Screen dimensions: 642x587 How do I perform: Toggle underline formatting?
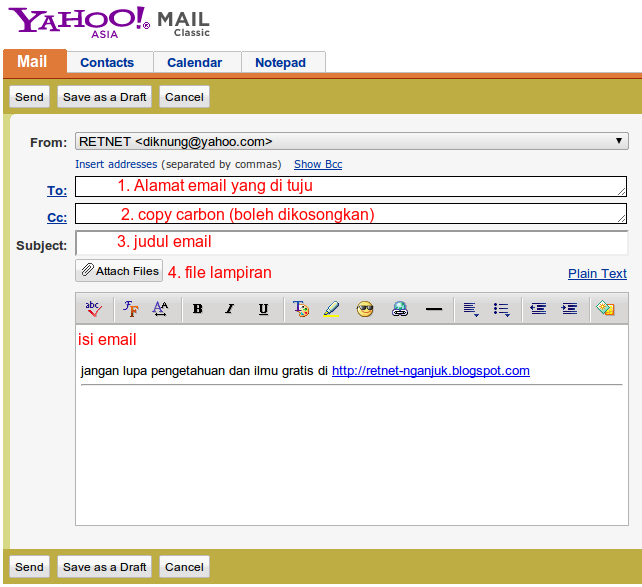pos(263,309)
